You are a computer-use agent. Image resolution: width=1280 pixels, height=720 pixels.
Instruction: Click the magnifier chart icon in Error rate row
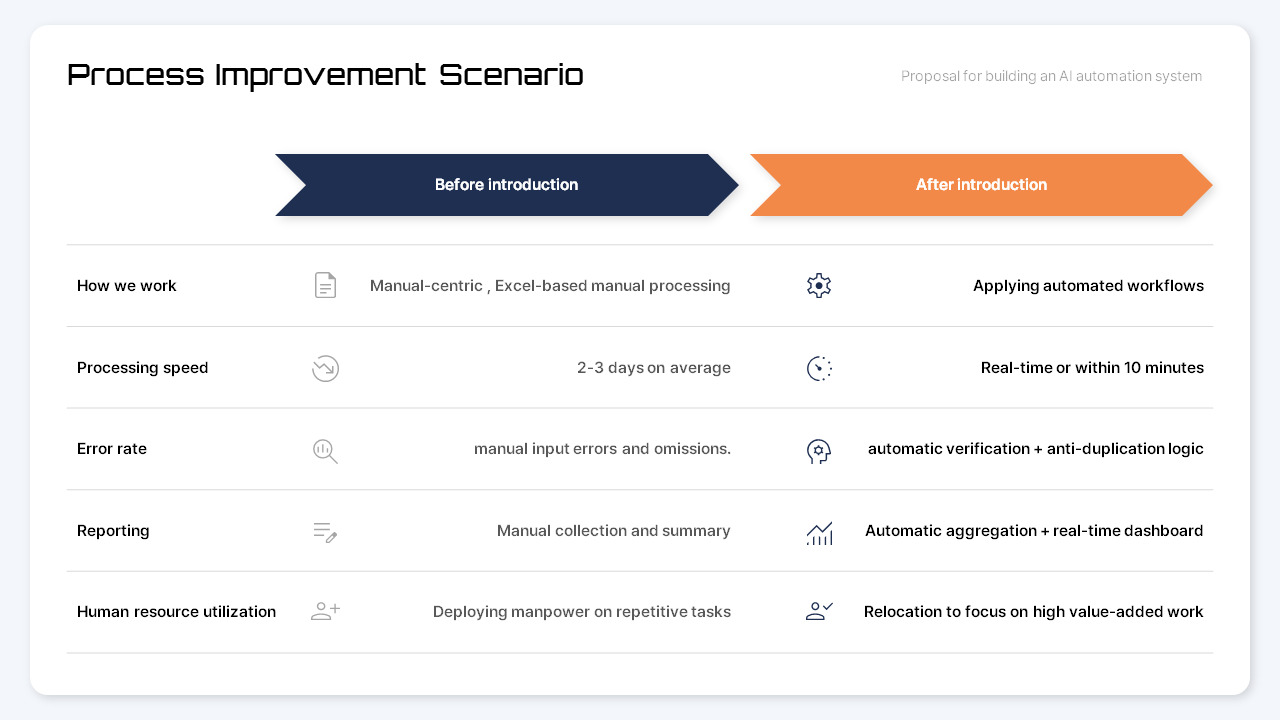[325, 450]
